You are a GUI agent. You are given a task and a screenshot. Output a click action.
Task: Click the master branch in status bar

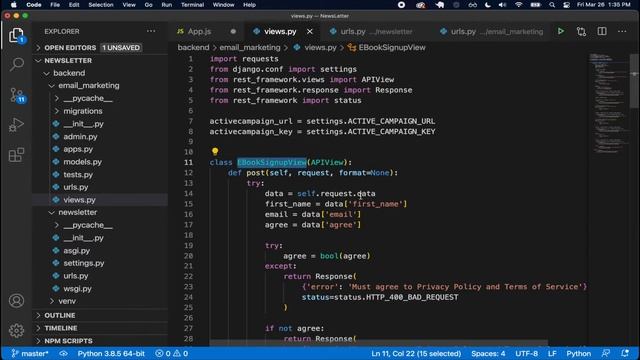tap(30, 353)
